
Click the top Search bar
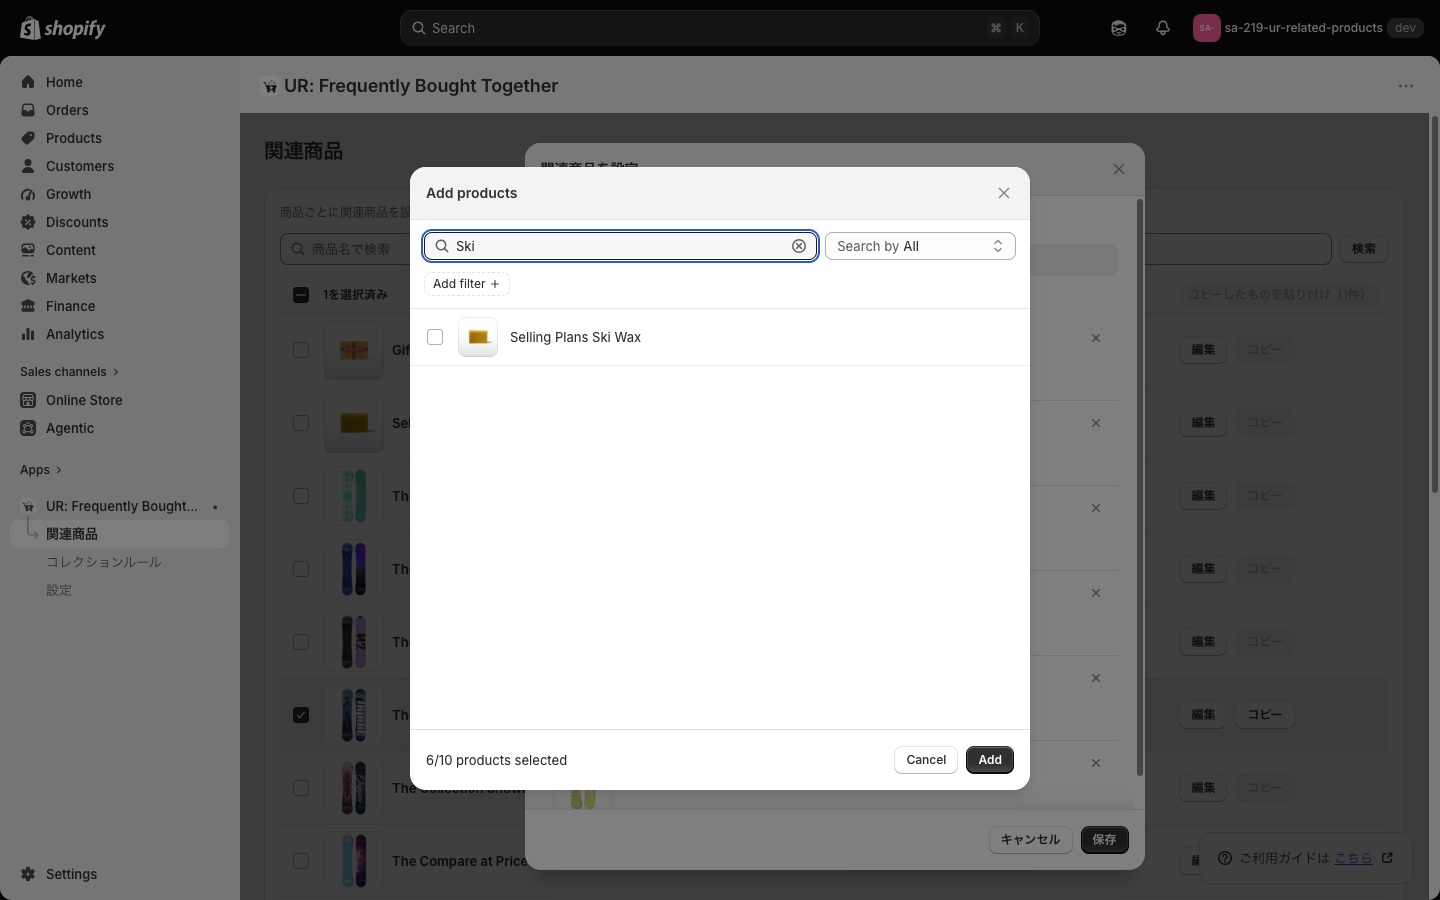pyautogui.click(x=720, y=28)
